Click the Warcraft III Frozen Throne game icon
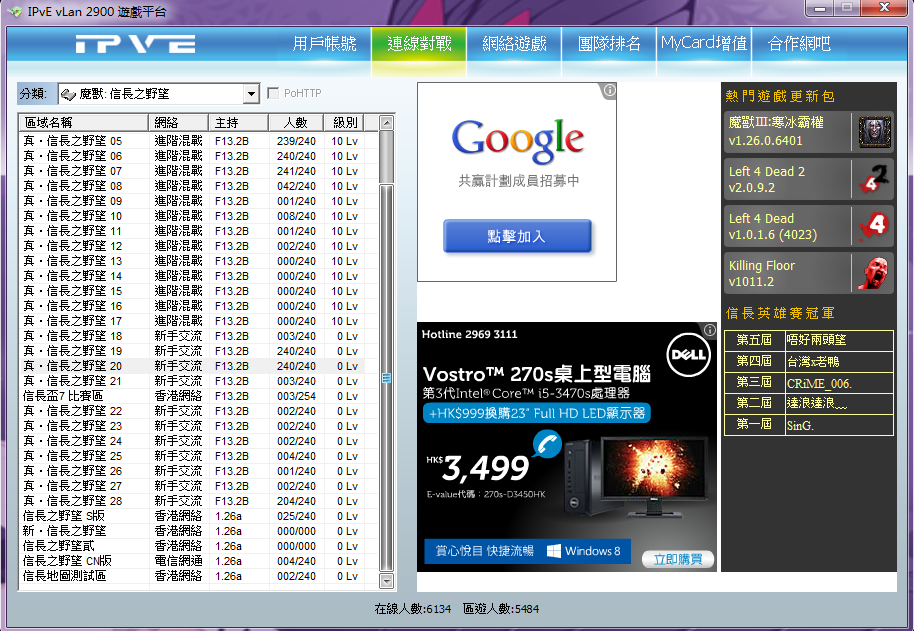The image size is (914, 631). (x=873, y=132)
